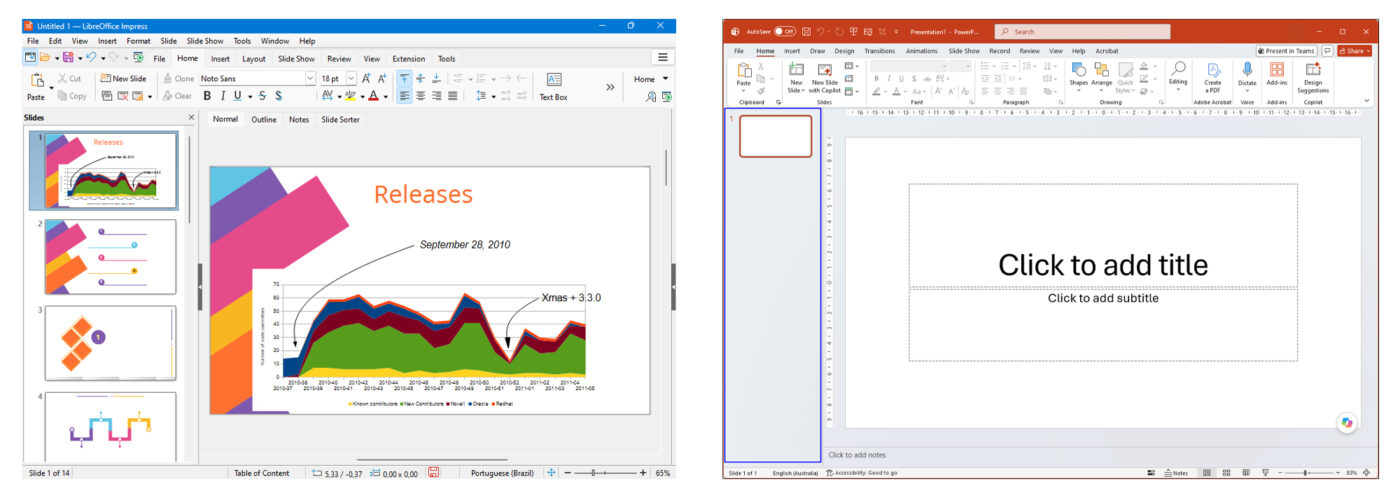
Task: Click New Slide in Impress toolbar
Action: (123, 78)
